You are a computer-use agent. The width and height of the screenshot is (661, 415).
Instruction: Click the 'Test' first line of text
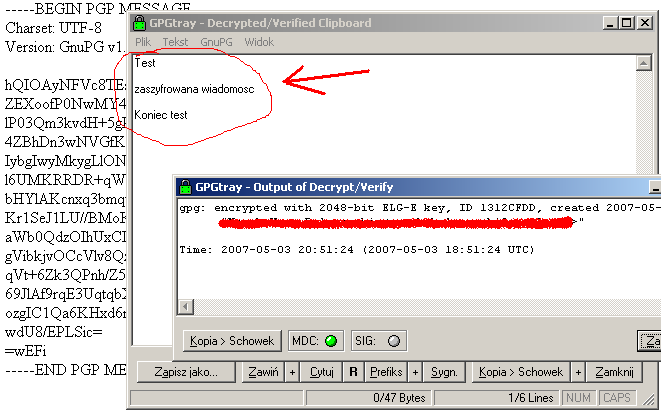click(x=145, y=63)
